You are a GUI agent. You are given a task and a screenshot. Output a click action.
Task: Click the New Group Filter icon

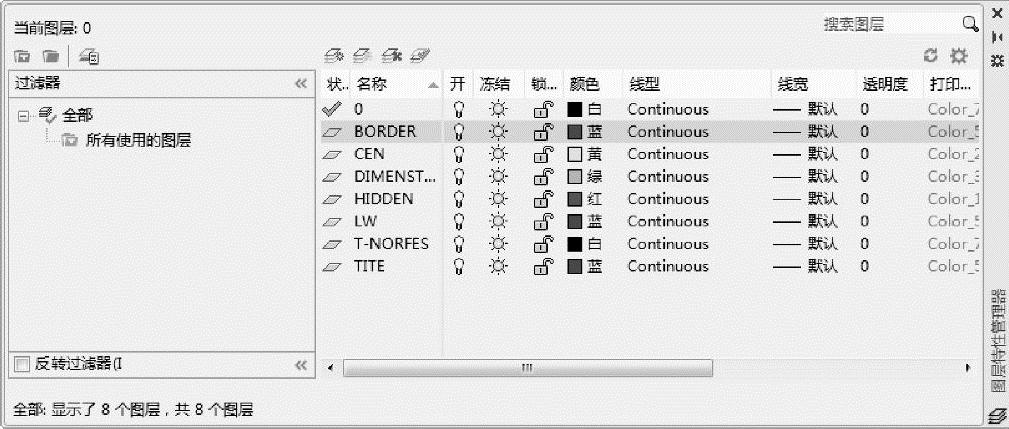coord(49,58)
